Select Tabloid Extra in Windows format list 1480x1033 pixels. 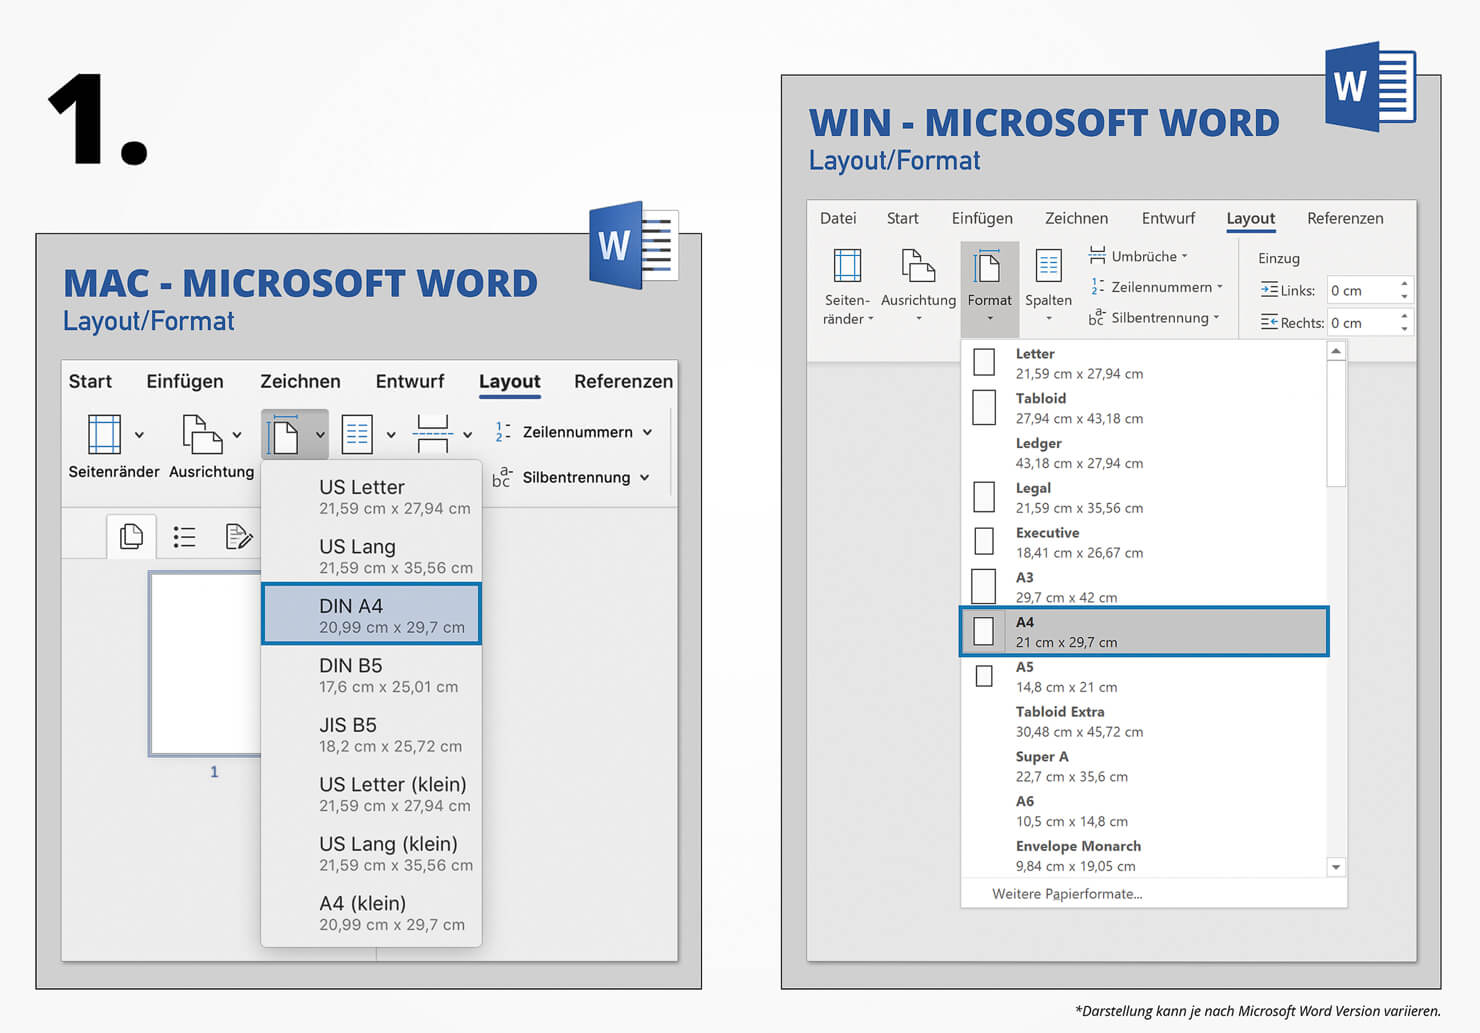click(x=1144, y=721)
